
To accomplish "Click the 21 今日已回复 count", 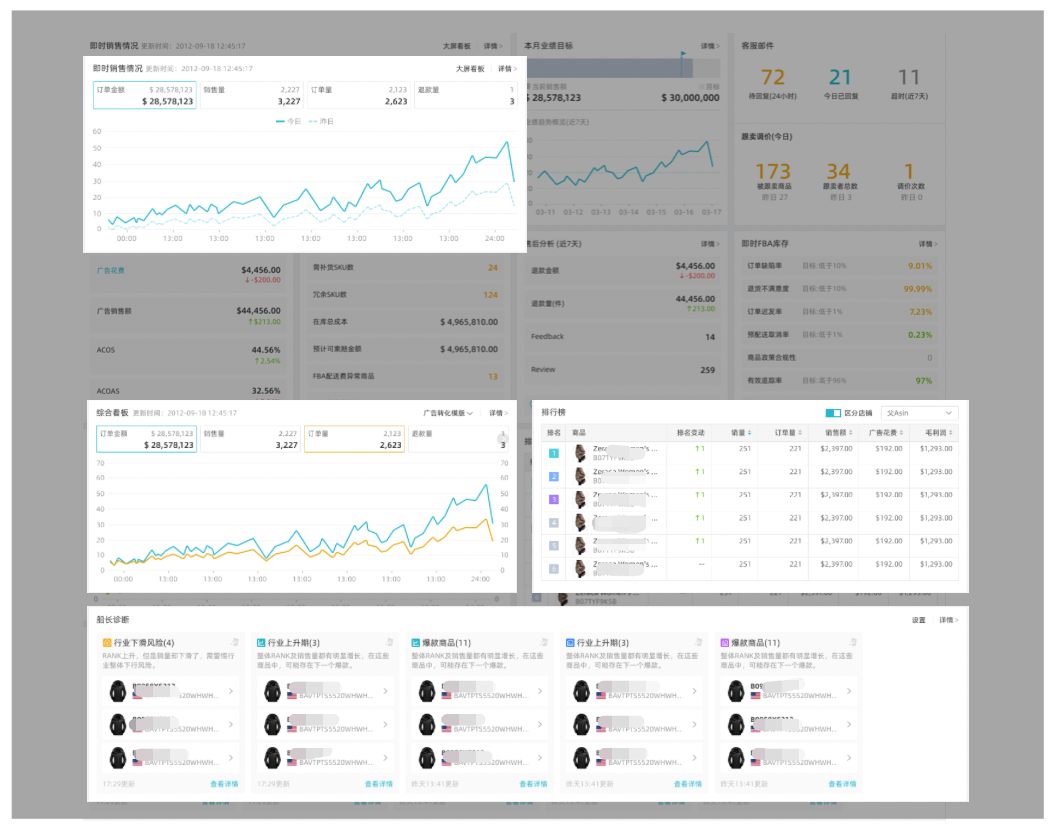I will [x=840, y=77].
